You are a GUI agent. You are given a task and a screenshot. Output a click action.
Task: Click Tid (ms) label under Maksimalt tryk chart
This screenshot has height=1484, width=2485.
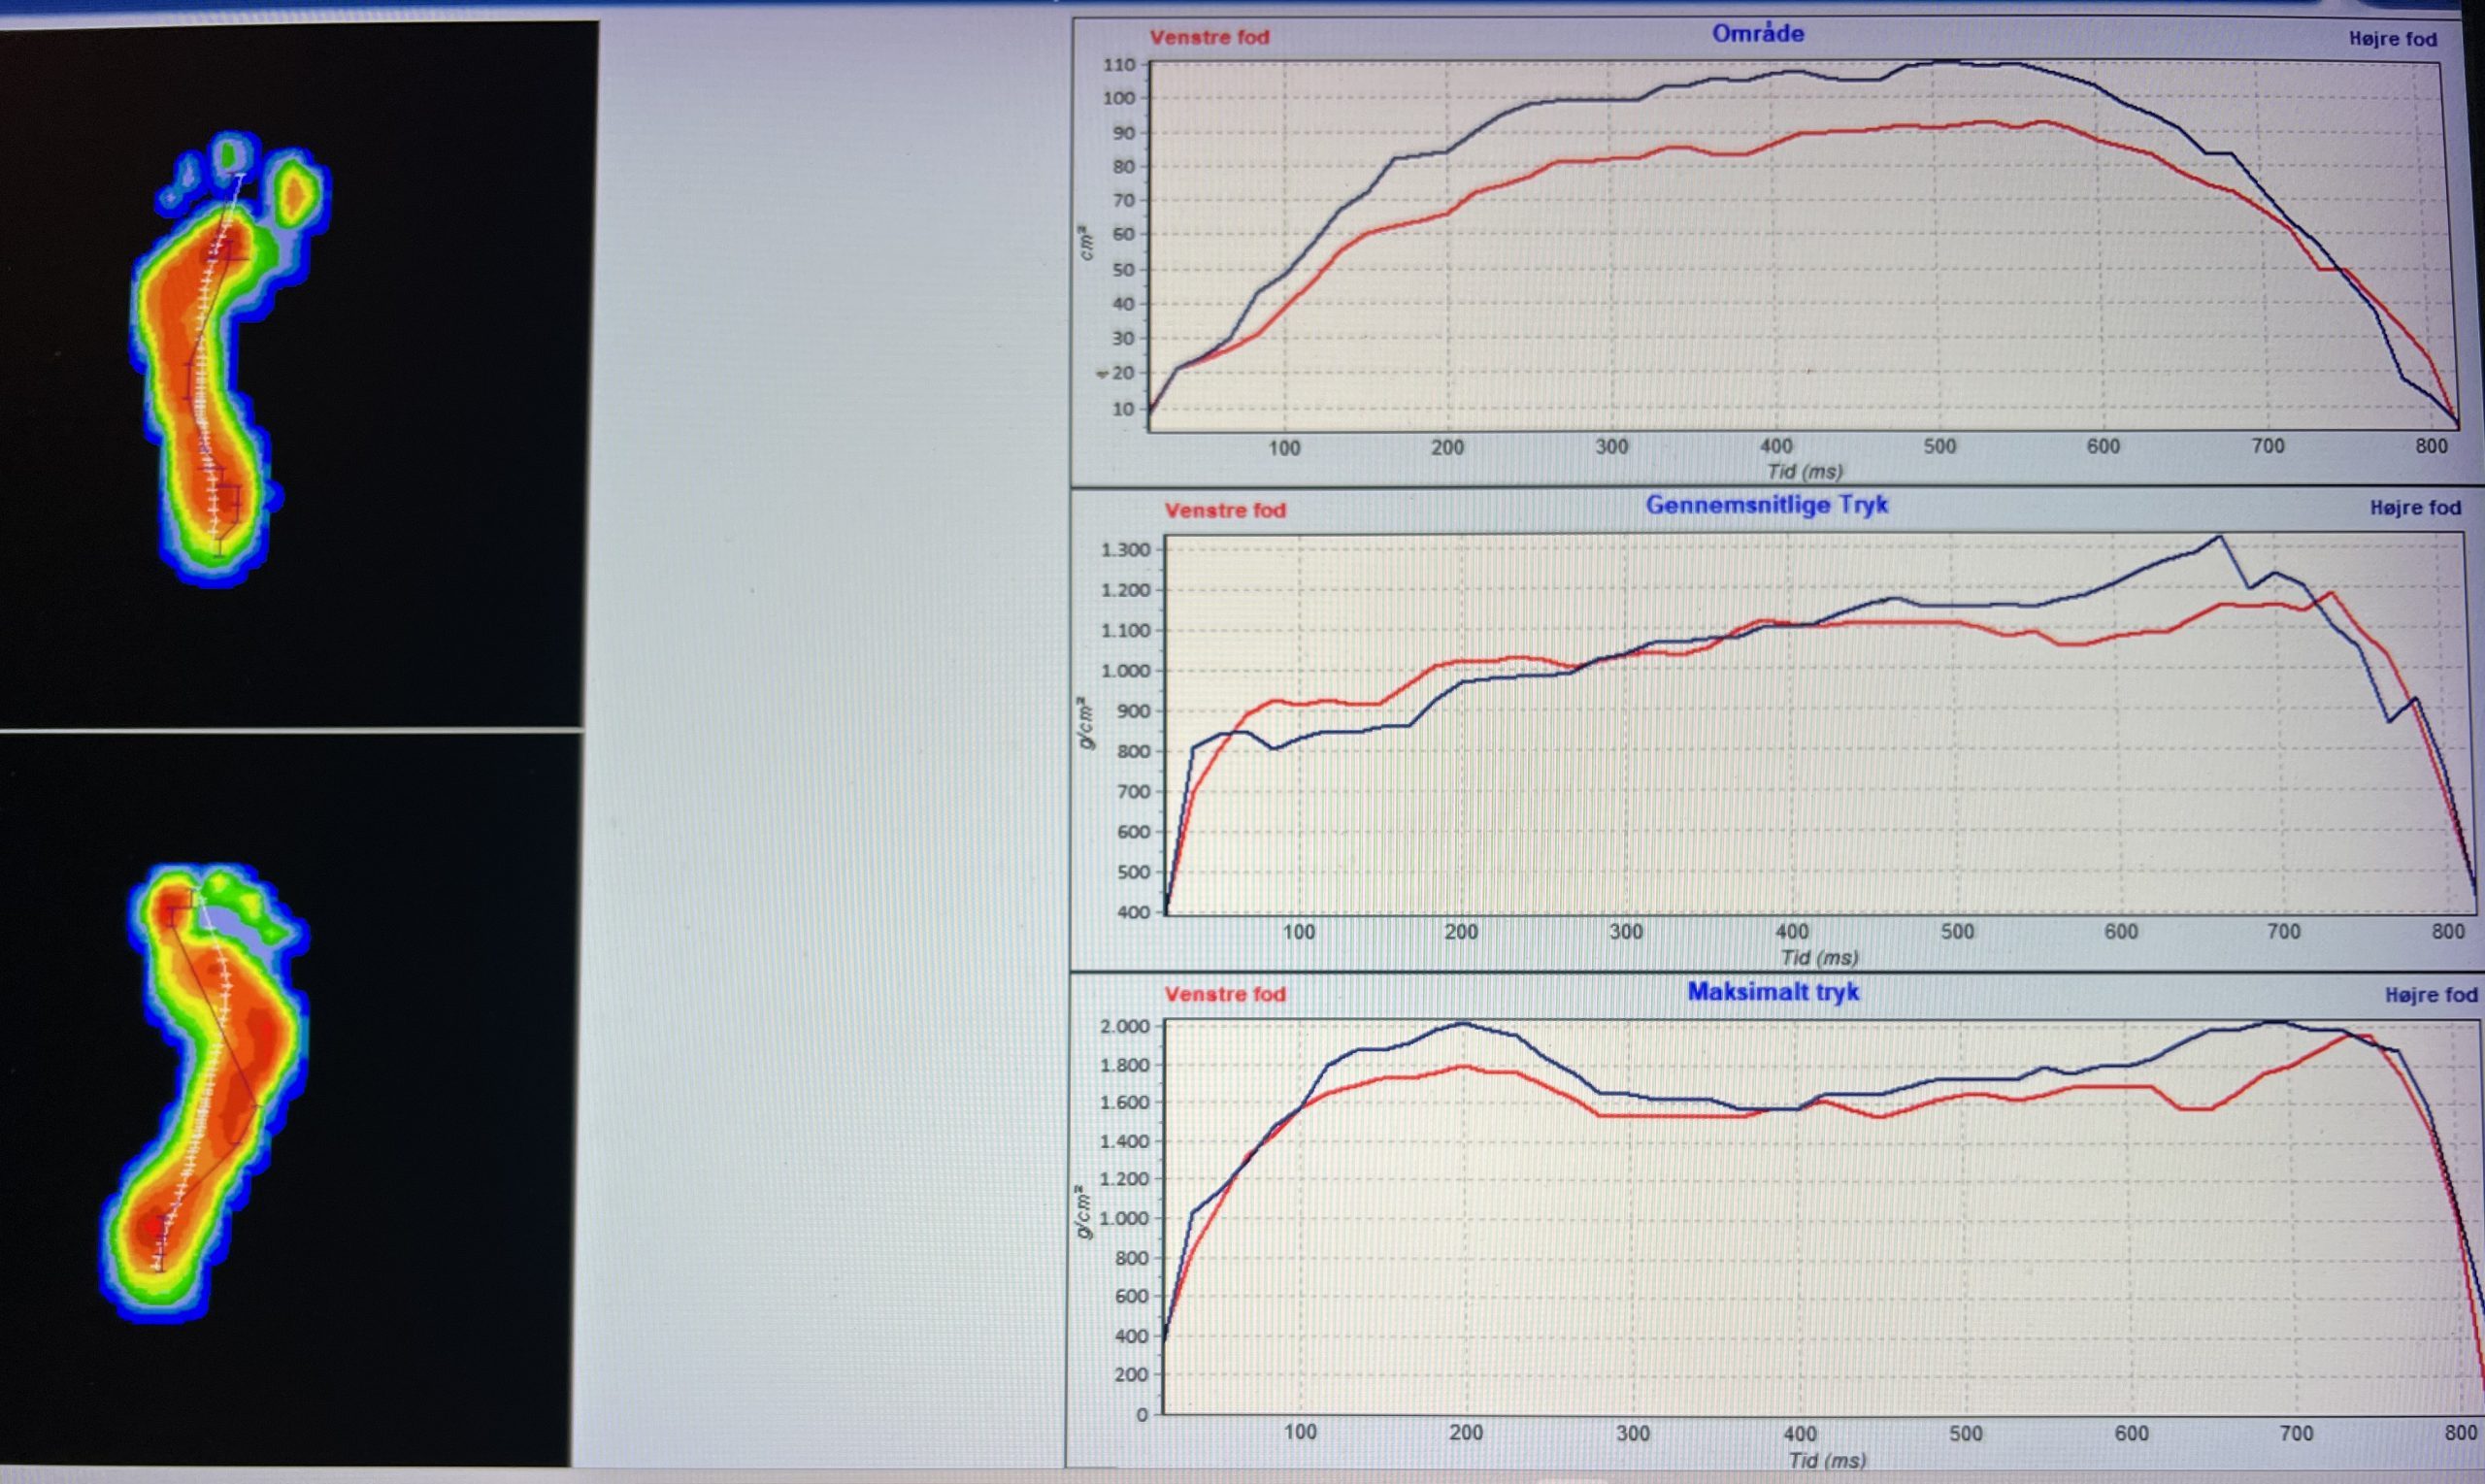point(1826,1460)
